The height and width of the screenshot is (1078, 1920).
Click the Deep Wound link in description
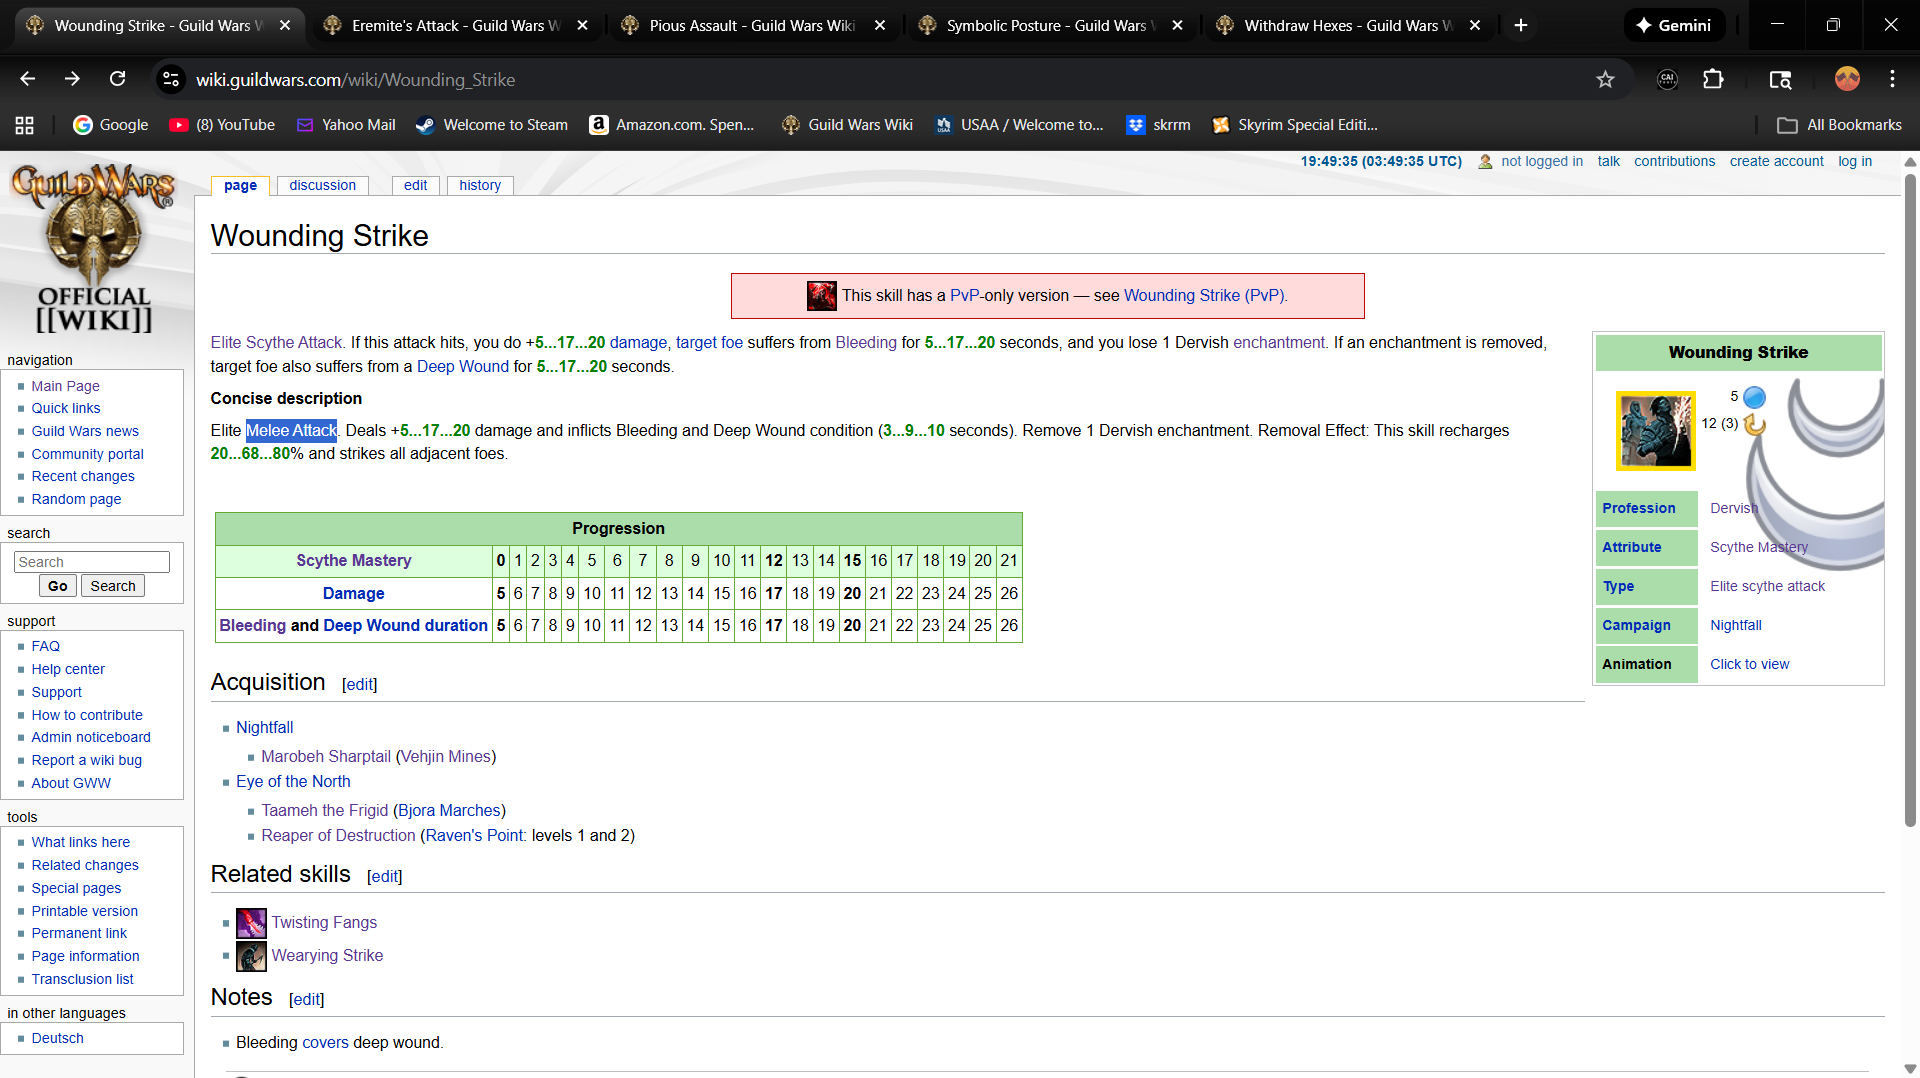pyautogui.click(x=463, y=367)
